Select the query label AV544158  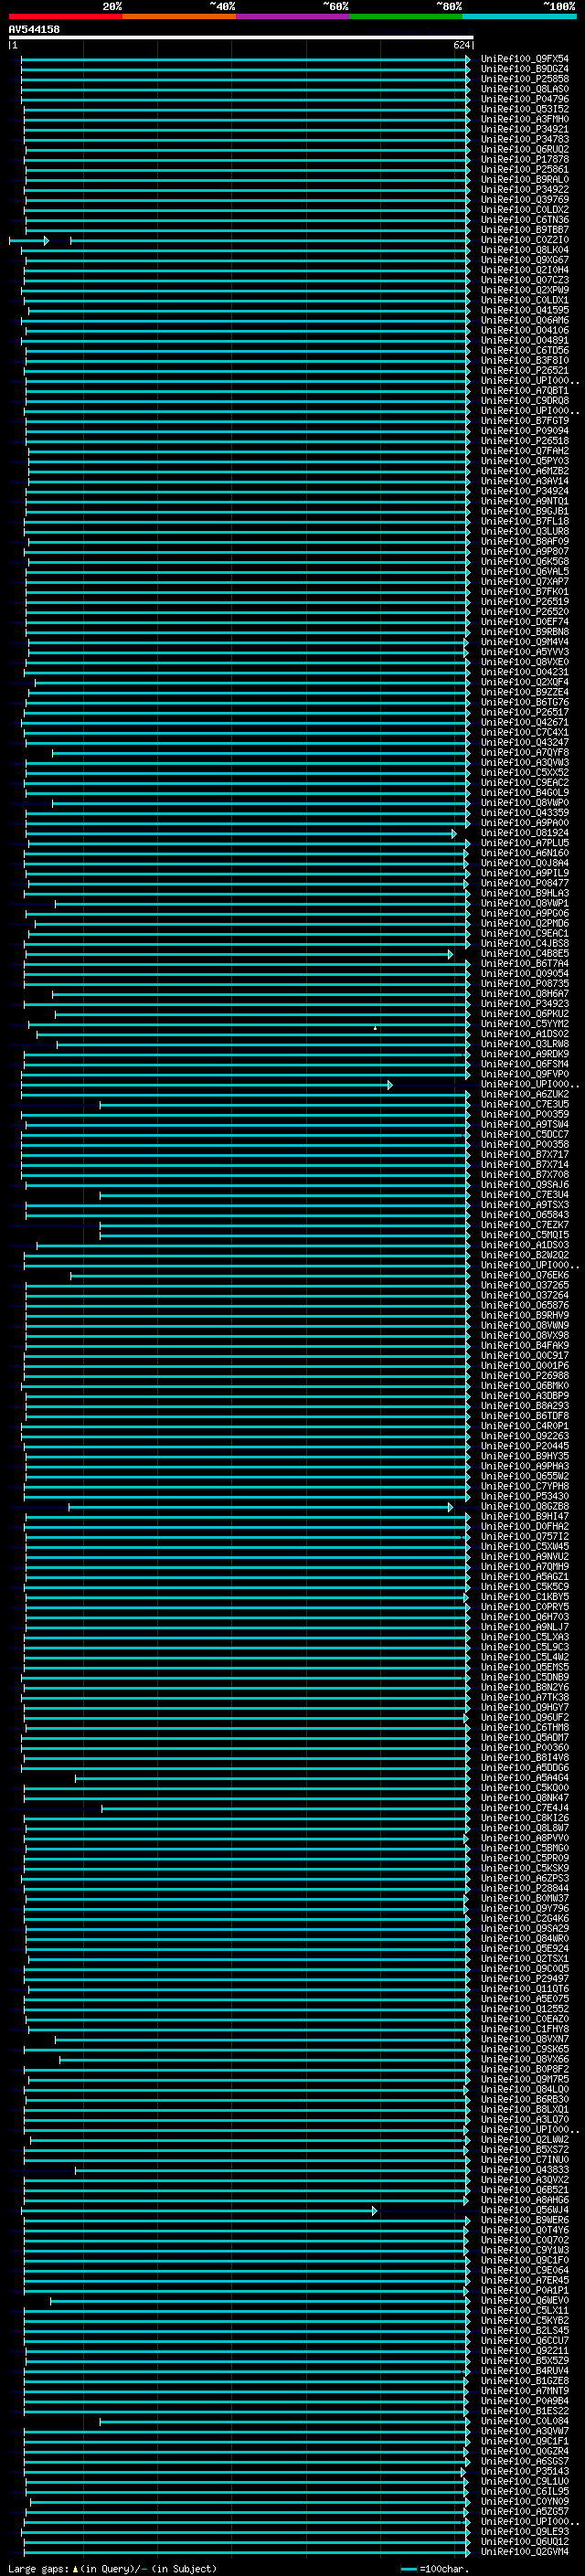tap(34, 29)
